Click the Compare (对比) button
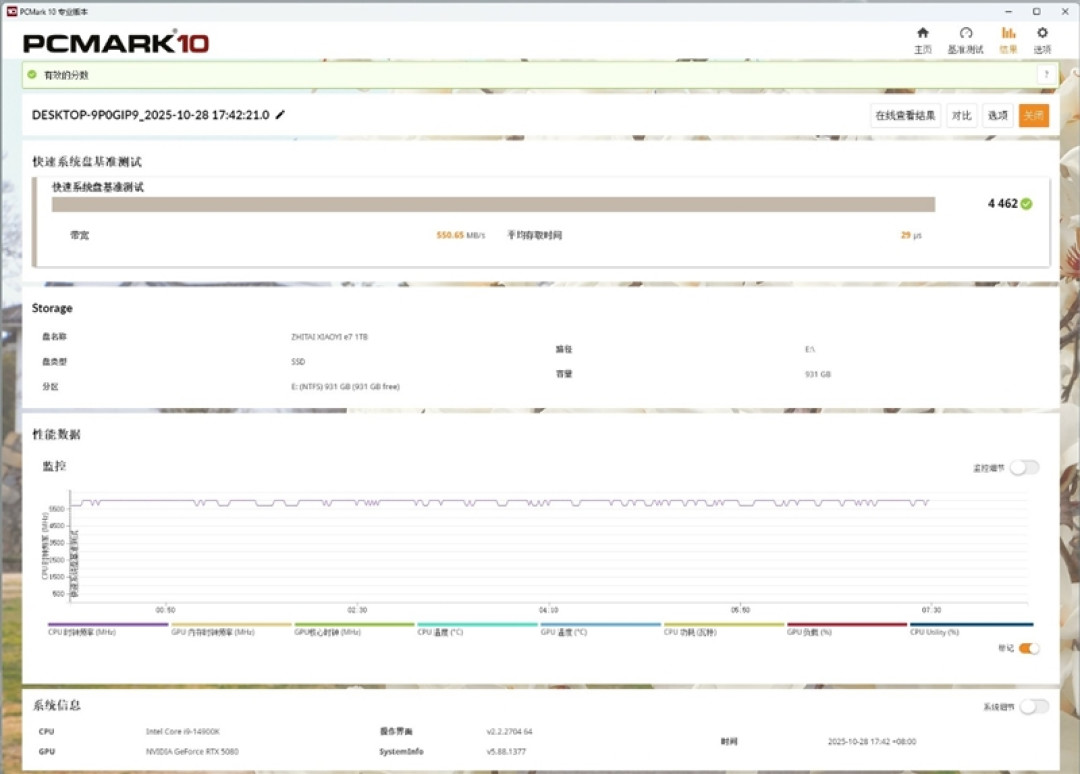The width and height of the screenshot is (1080, 774). coord(962,116)
